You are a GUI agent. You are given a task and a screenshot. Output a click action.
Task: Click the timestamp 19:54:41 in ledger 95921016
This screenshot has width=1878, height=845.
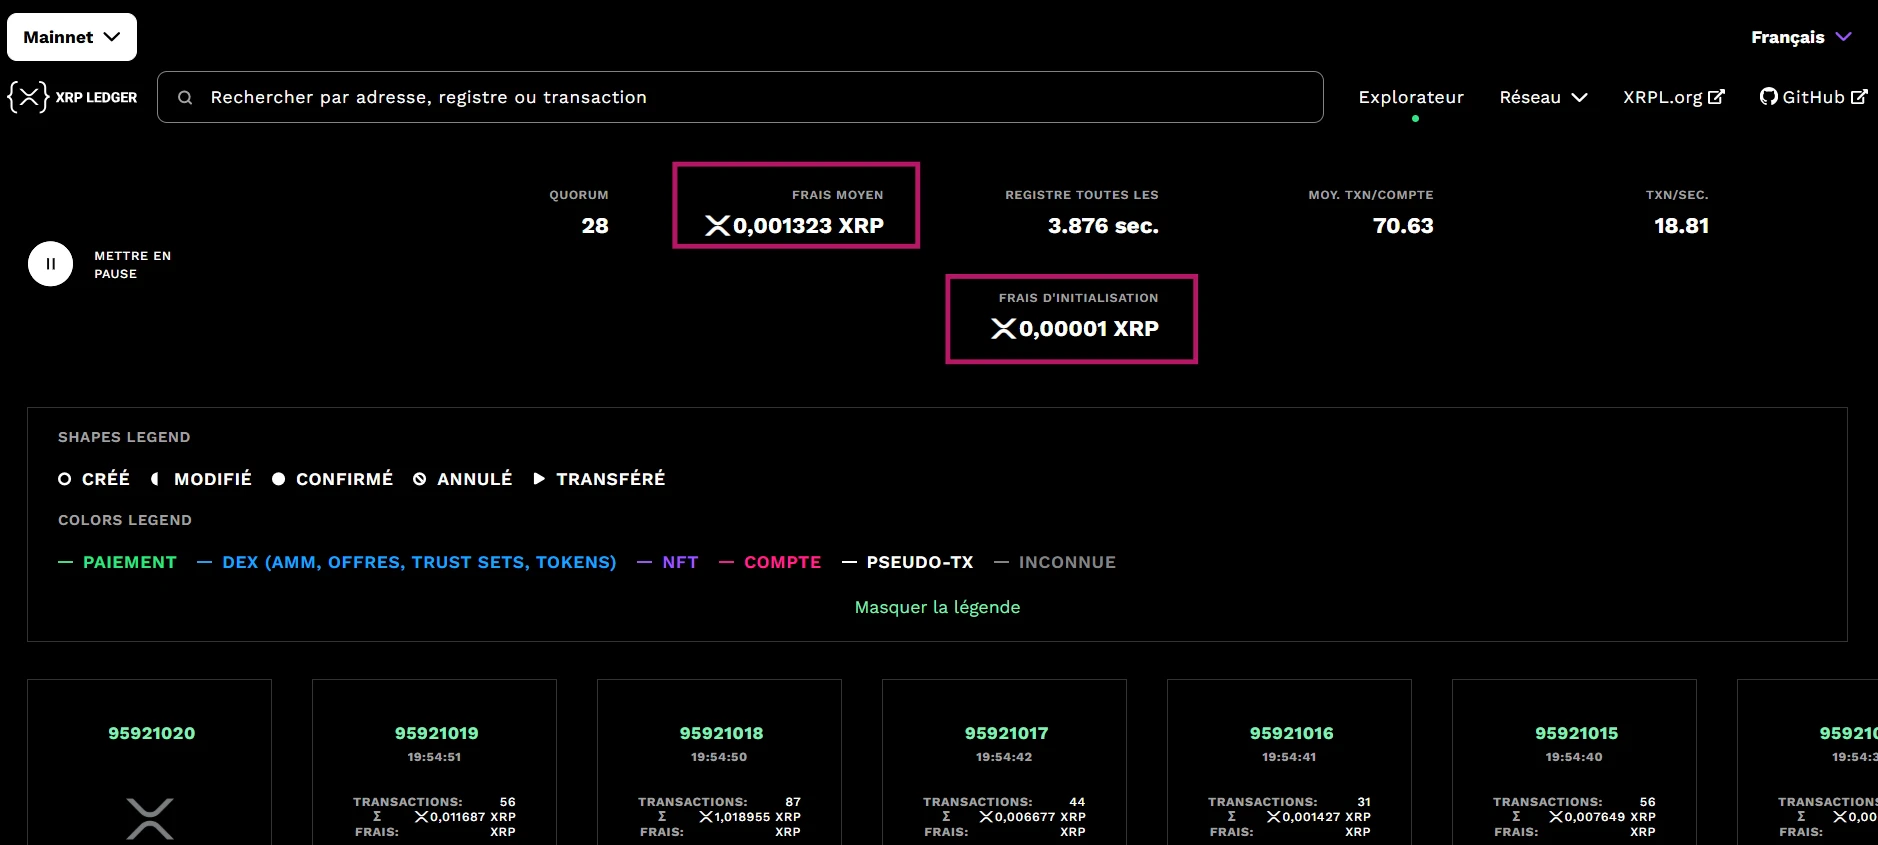tap(1289, 757)
